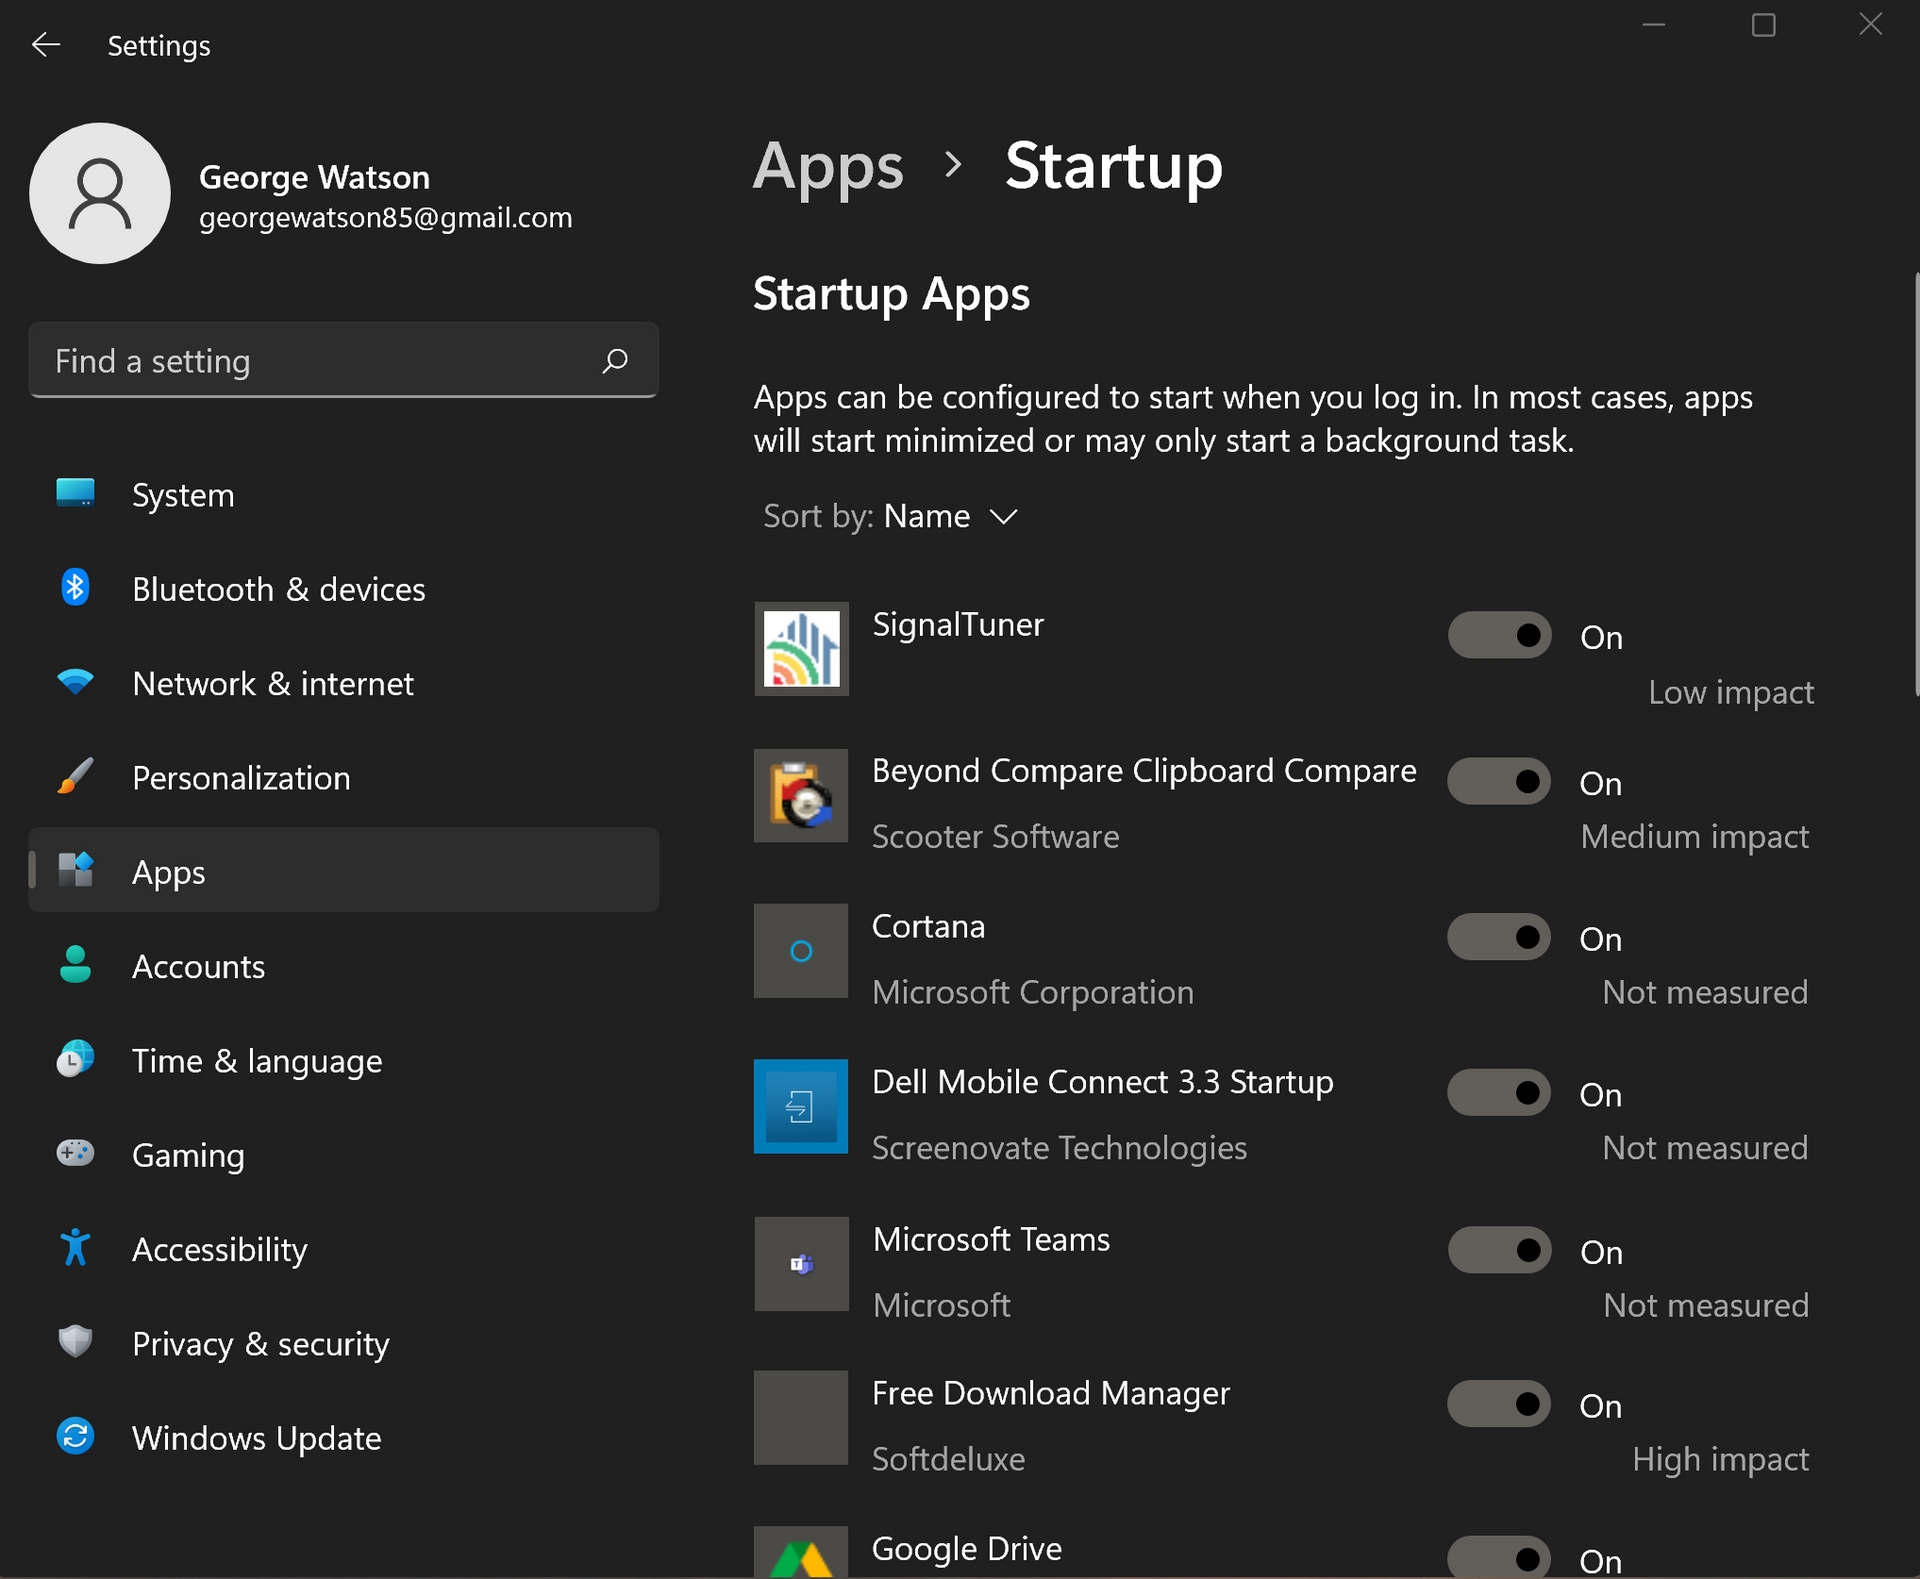Go back with the arrow icon
Viewport: 1920px width, 1579px height.
tap(46, 45)
